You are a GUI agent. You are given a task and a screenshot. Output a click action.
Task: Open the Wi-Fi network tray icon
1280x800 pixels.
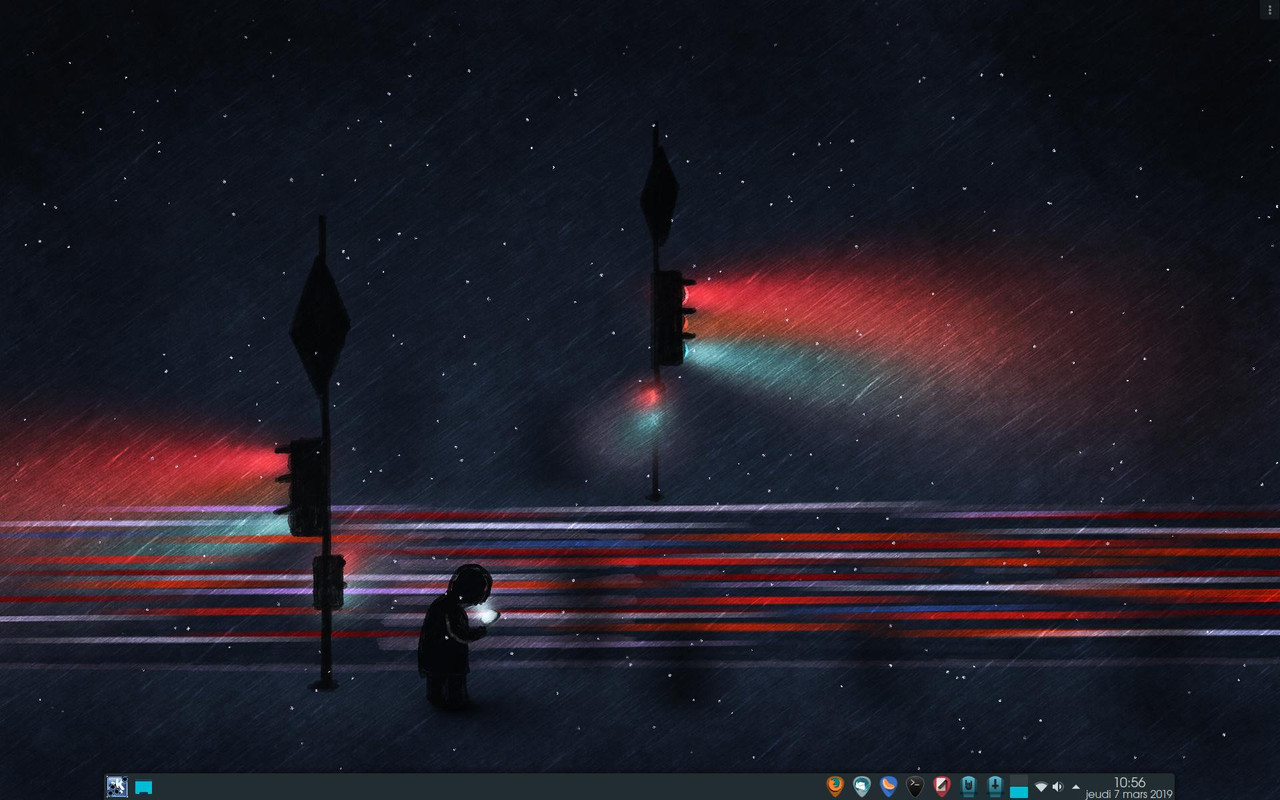1041,787
